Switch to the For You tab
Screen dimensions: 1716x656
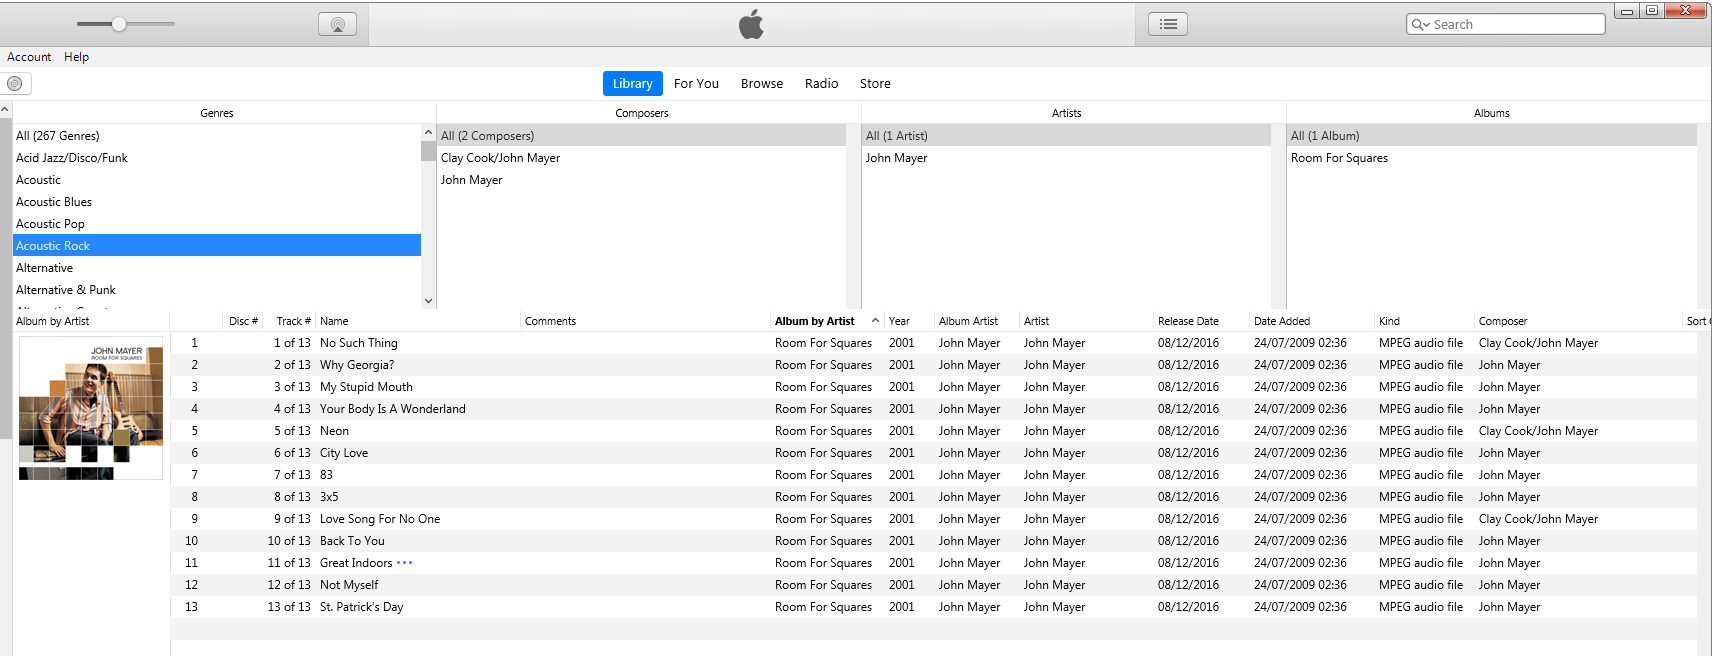pyautogui.click(x=696, y=84)
